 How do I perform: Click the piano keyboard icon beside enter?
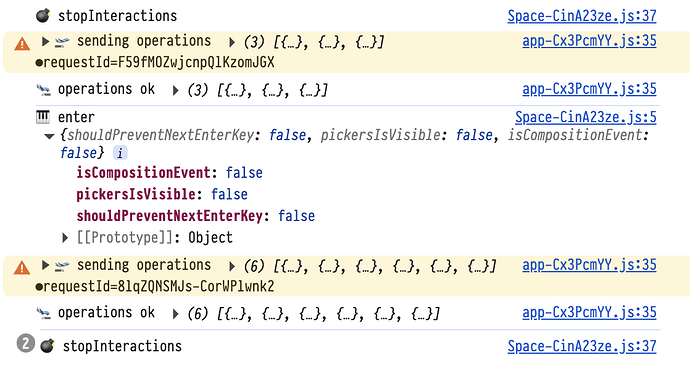click(43, 117)
